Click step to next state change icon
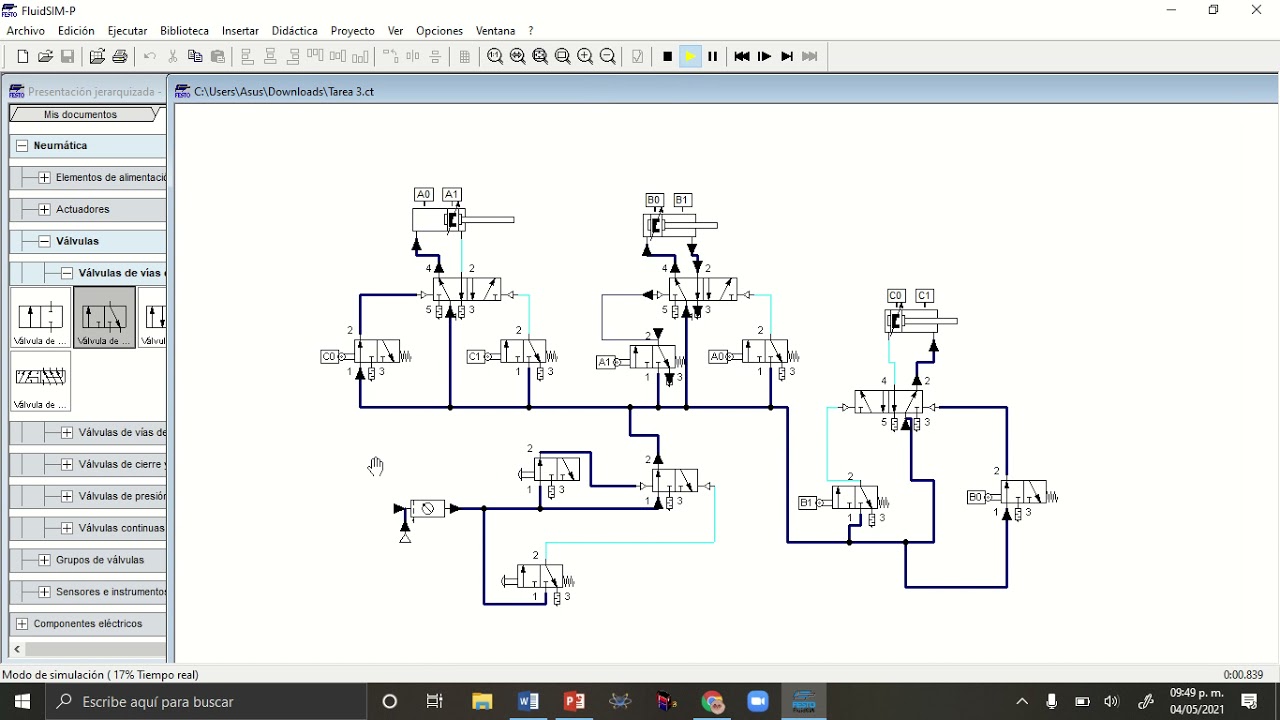1280x720 pixels. point(787,57)
